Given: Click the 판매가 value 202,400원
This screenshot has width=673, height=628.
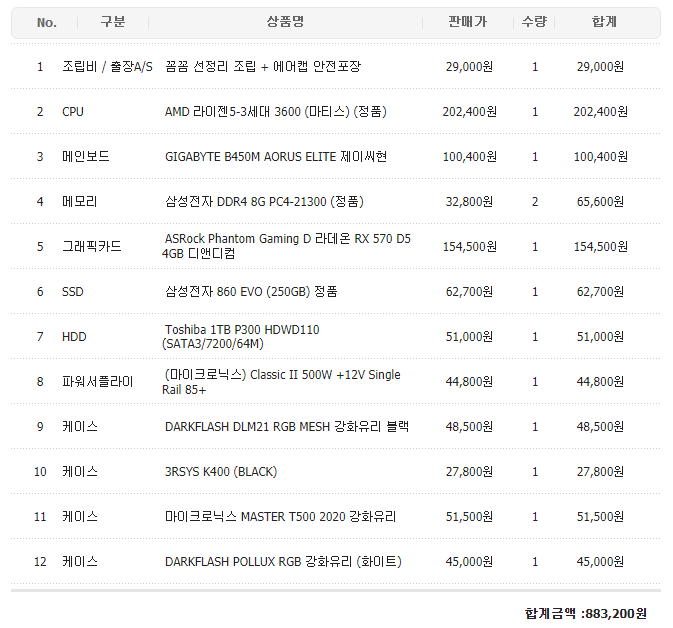Looking at the screenshot, I should tap(470, 112).
